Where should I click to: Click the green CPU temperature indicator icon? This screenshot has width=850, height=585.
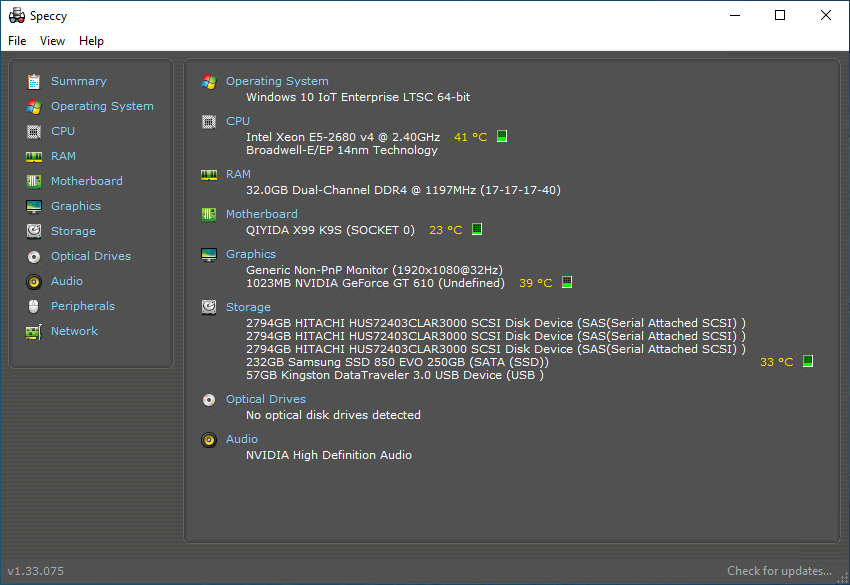(x=502, y=136)
